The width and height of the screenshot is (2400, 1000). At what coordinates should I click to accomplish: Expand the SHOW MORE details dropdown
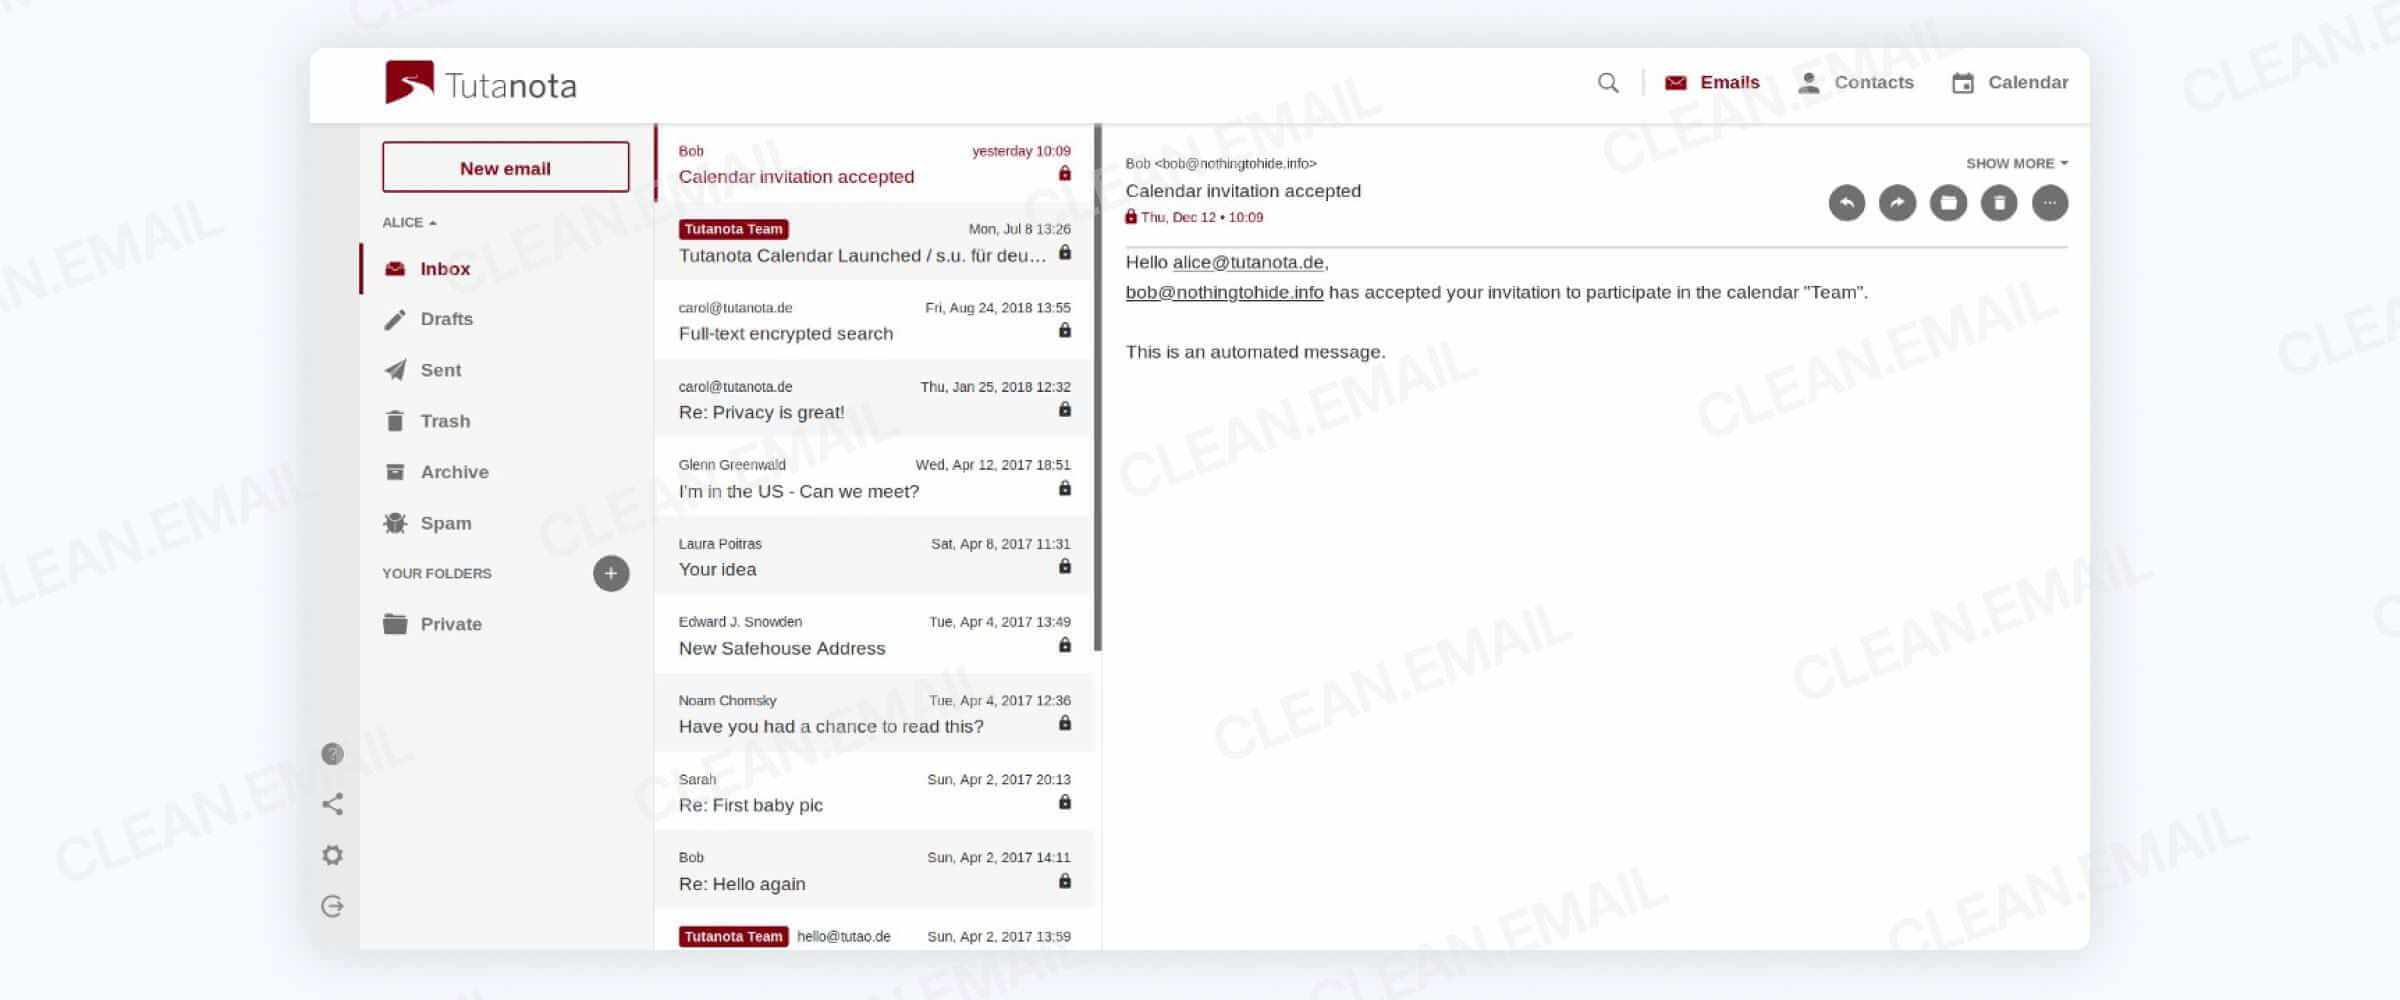pos(2015,162)
